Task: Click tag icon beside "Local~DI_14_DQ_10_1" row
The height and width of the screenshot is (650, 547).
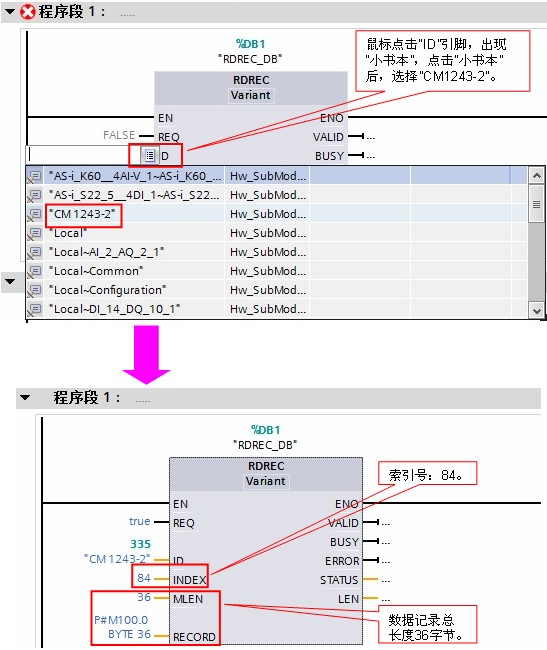Action: click(x=35, y=309)
